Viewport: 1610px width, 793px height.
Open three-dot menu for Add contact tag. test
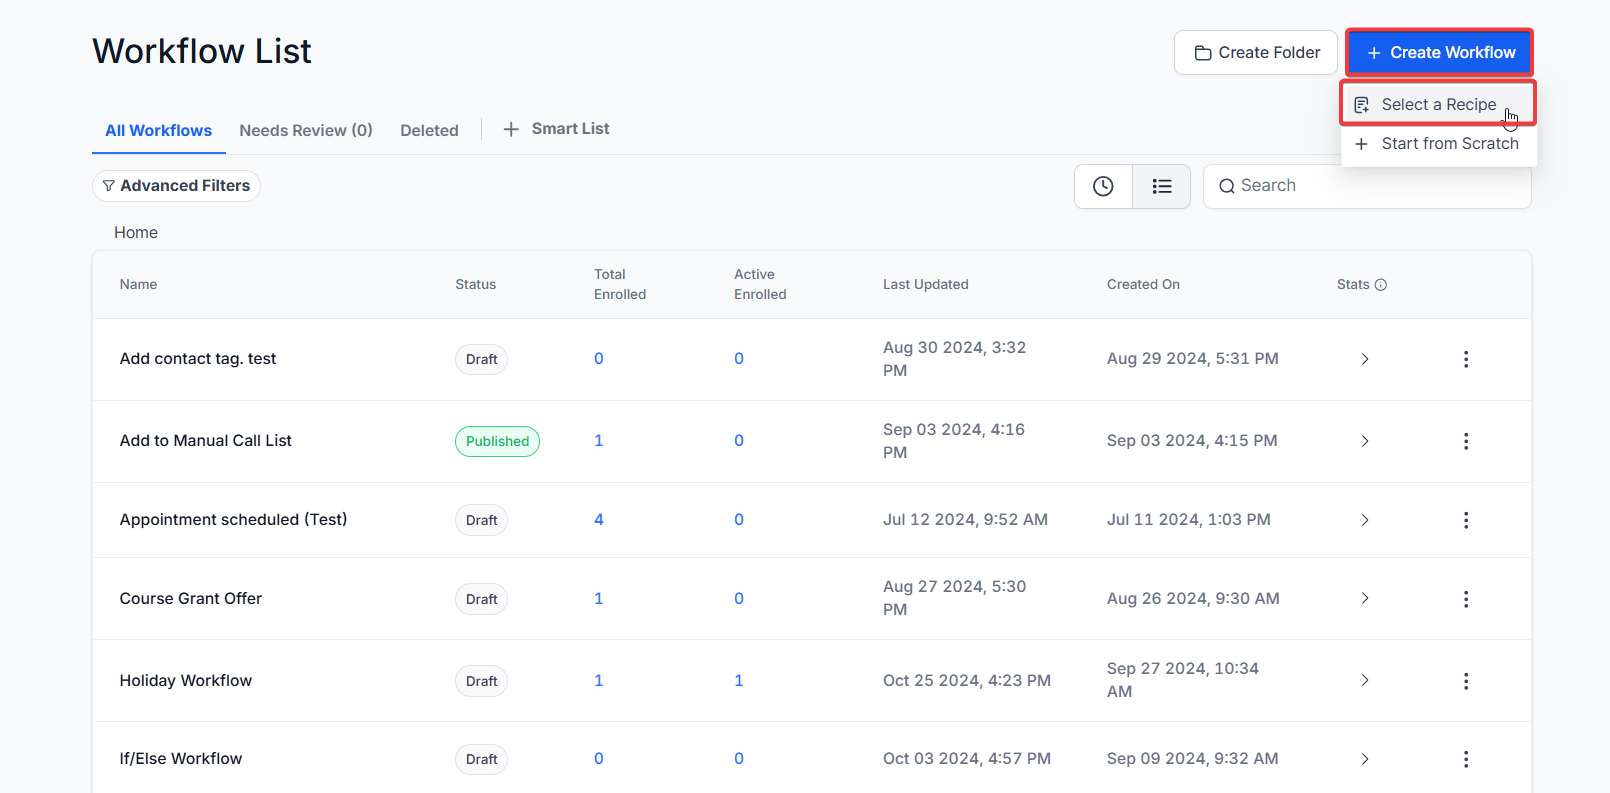(1465, 359)
